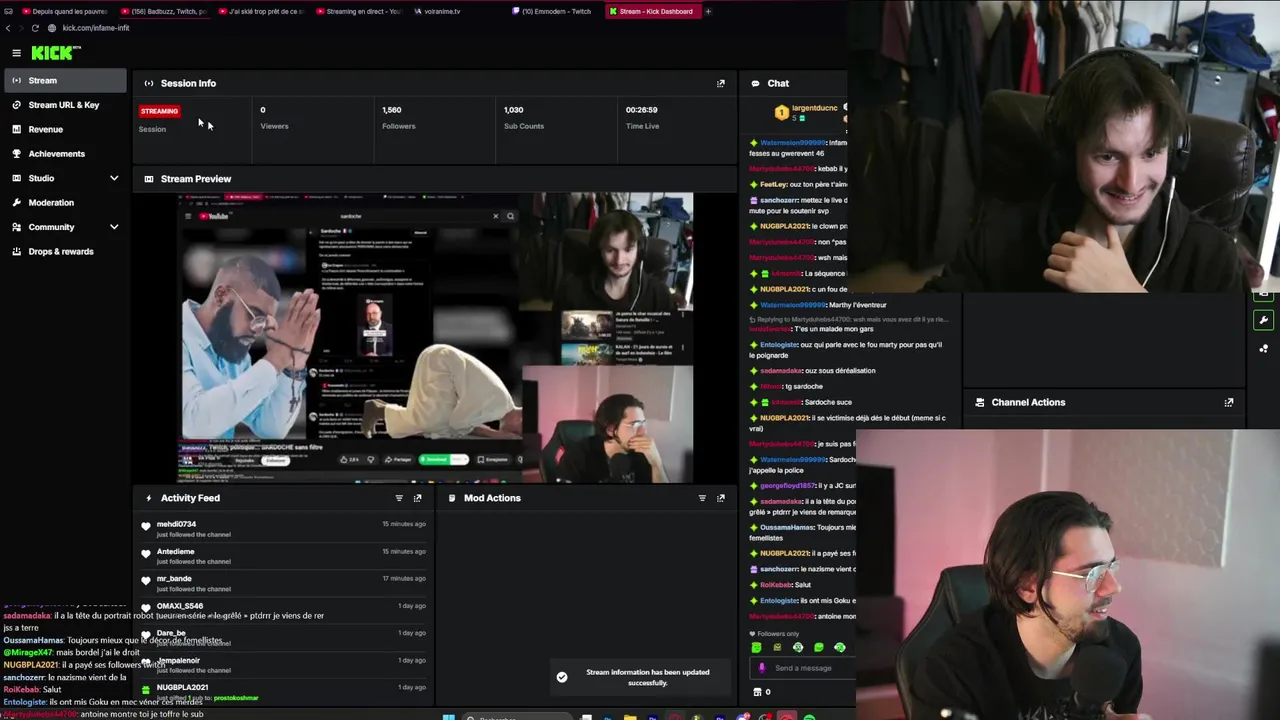Select the Sub Counts value 1,030
1280x720 pixels.
tap(514, 110)
